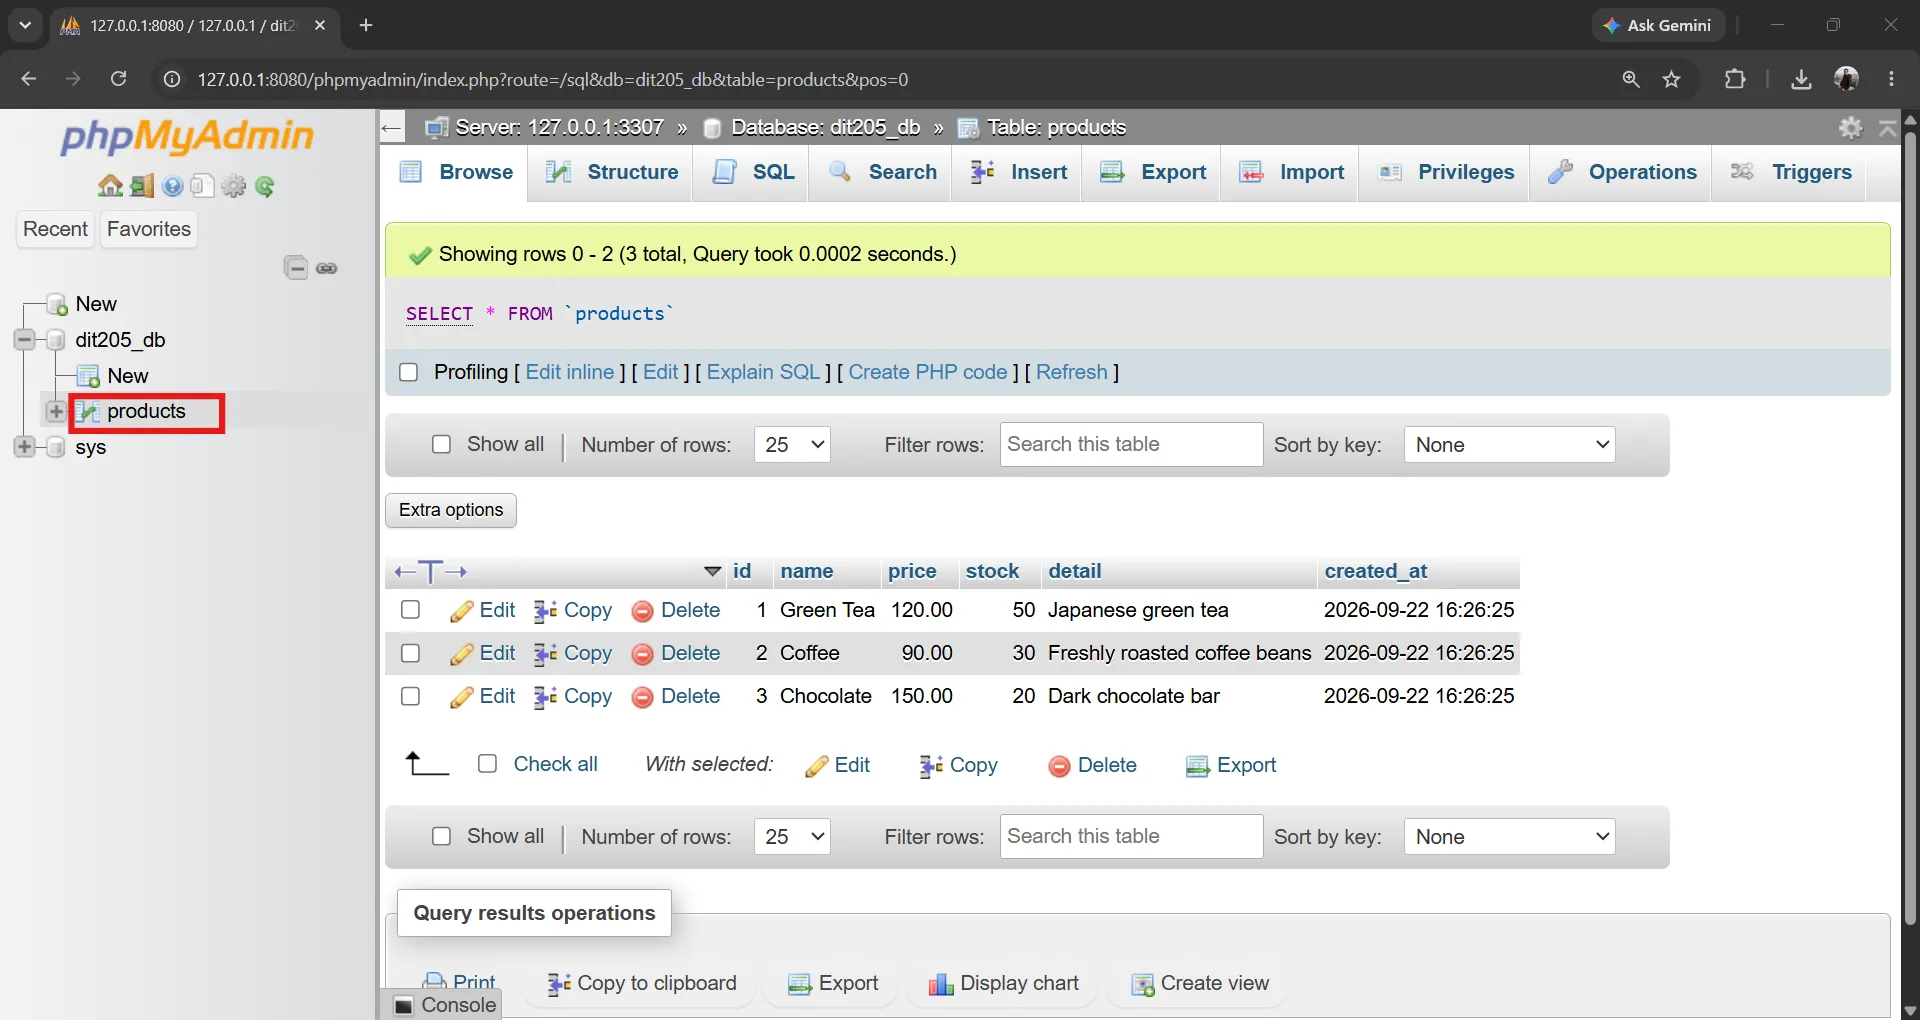Click the Explain SQL link
Viewport: 1920px width, 1020px height.
pos(763,372)
